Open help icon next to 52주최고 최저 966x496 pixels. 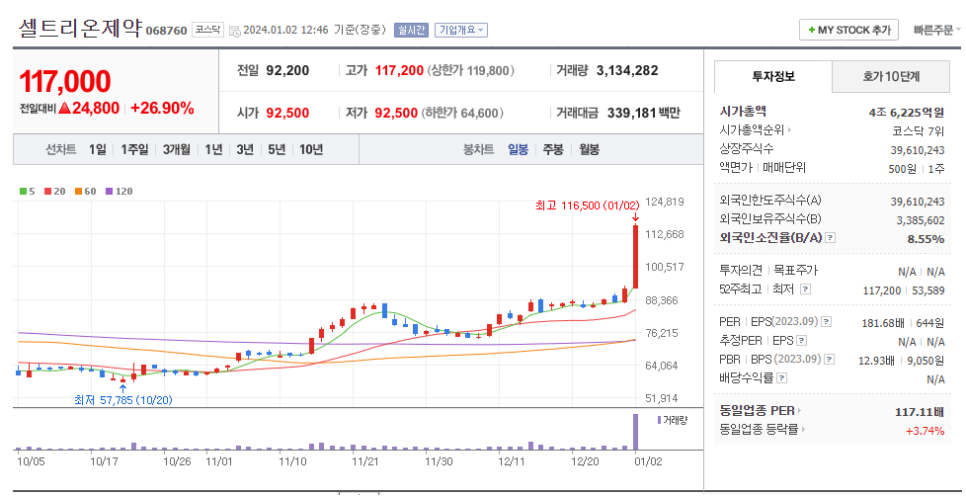805,288
